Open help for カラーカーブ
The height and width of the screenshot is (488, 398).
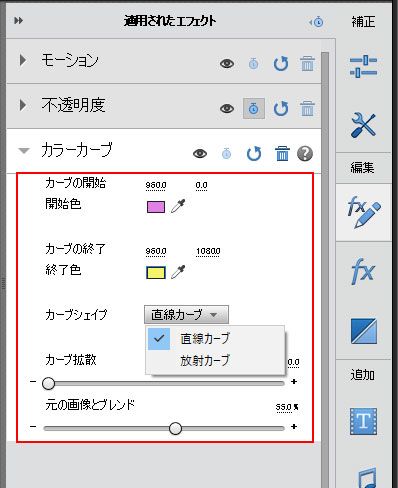click(305, 154)
